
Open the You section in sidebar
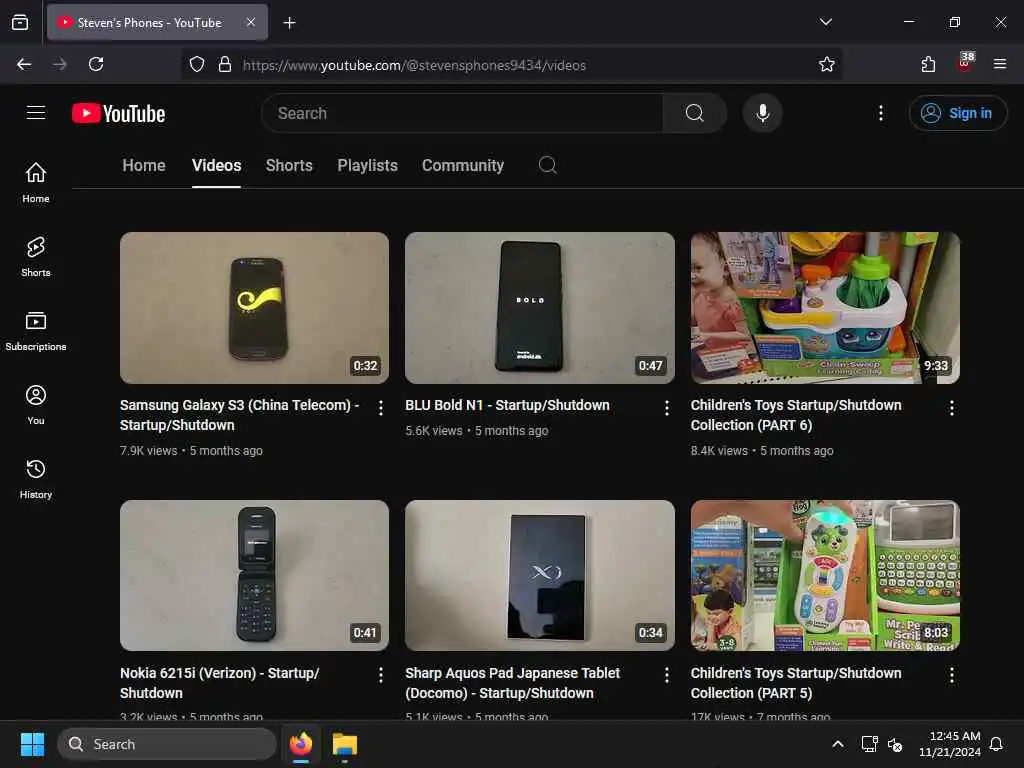click(x=36, y=405)
